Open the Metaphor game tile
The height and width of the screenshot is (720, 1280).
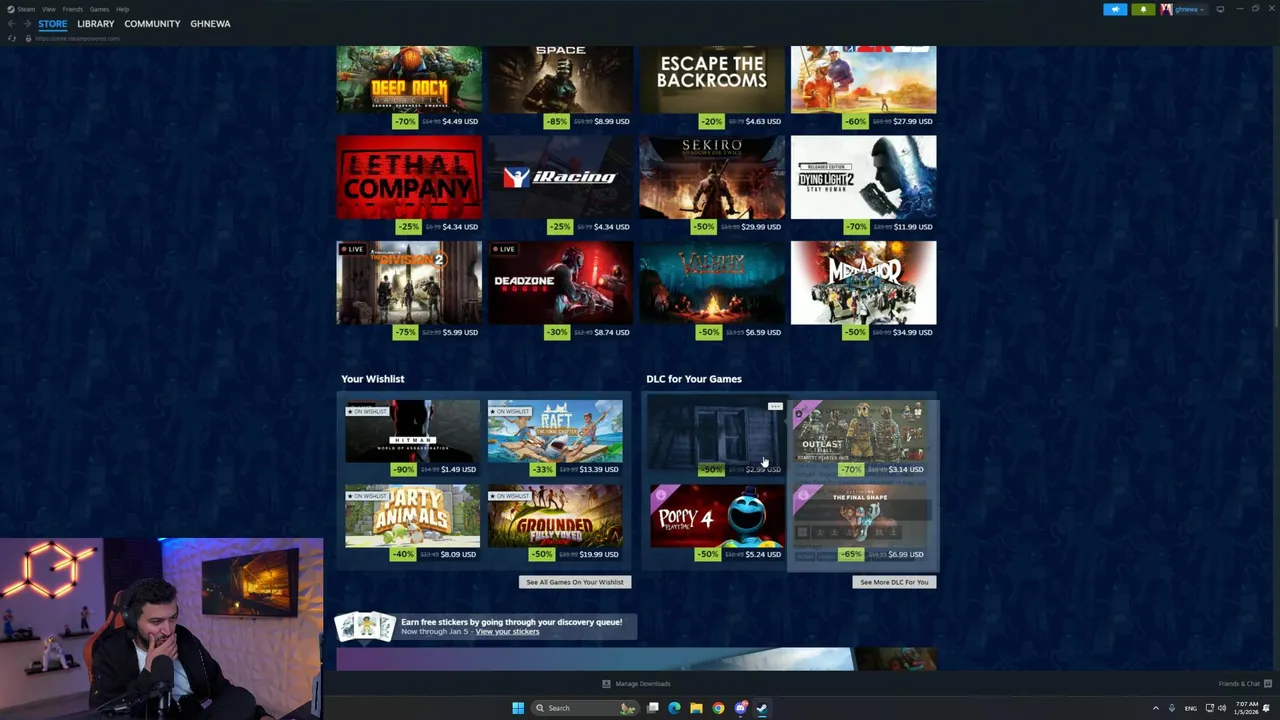point(864,283)
